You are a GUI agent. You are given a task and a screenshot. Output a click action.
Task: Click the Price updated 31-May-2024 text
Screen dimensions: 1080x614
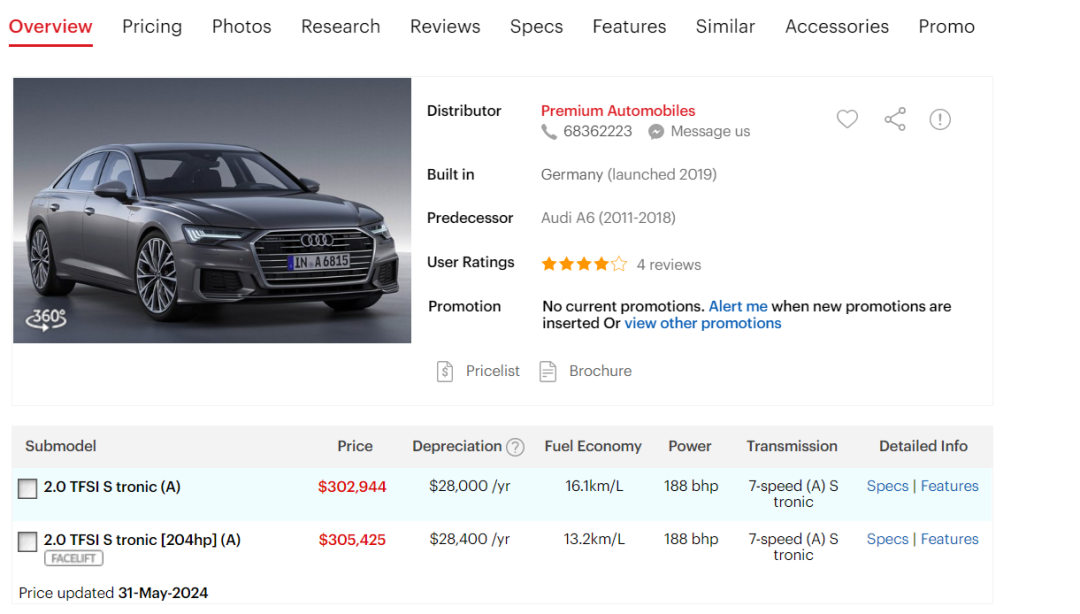coord(114,593)
